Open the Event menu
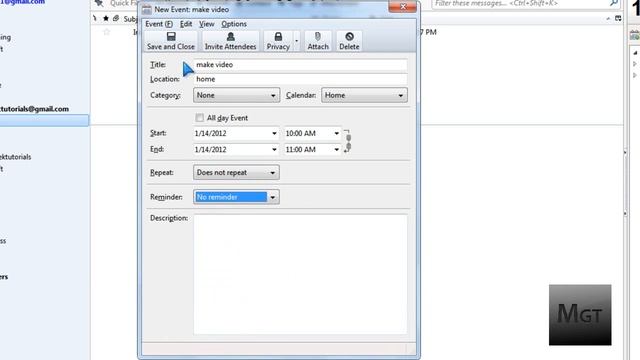This screenshot has width=640, height=360. pos(159,24)
